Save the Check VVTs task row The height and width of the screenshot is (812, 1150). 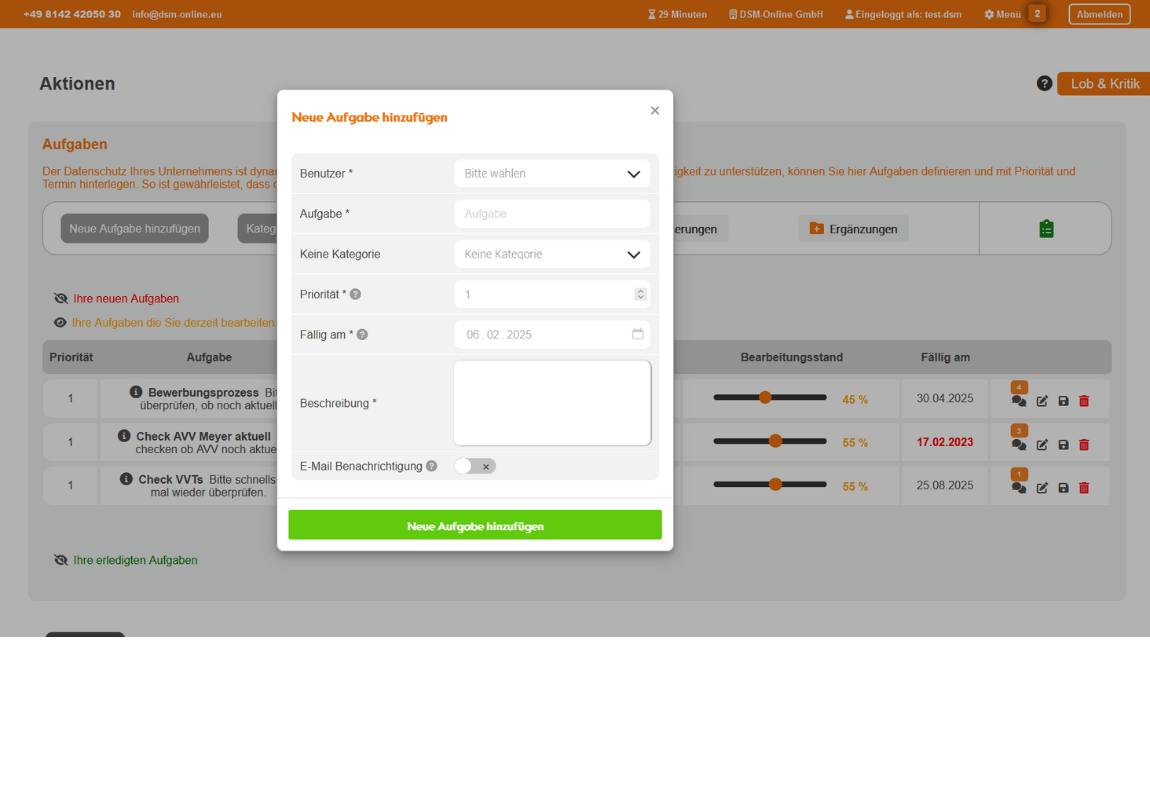pyautogui.click(x=1063, y=488)
